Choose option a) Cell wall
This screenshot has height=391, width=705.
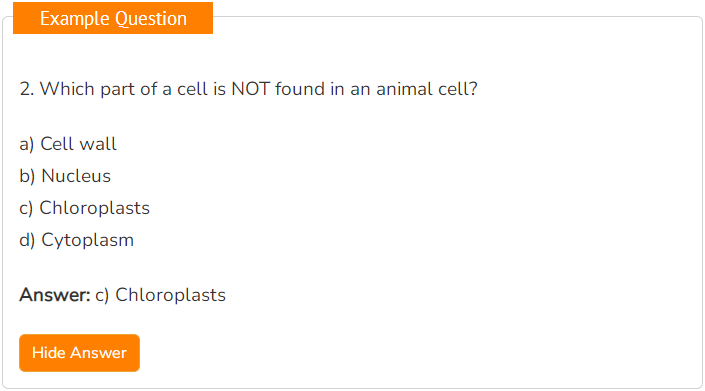pyautogui.click(x=68, y=144)
